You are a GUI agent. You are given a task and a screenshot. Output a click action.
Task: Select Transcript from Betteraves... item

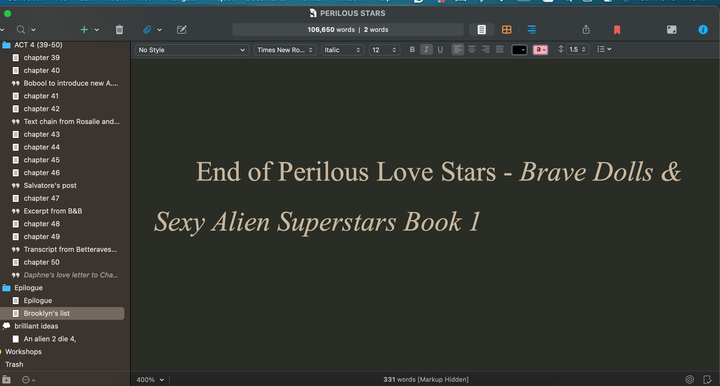pos(70,249)
